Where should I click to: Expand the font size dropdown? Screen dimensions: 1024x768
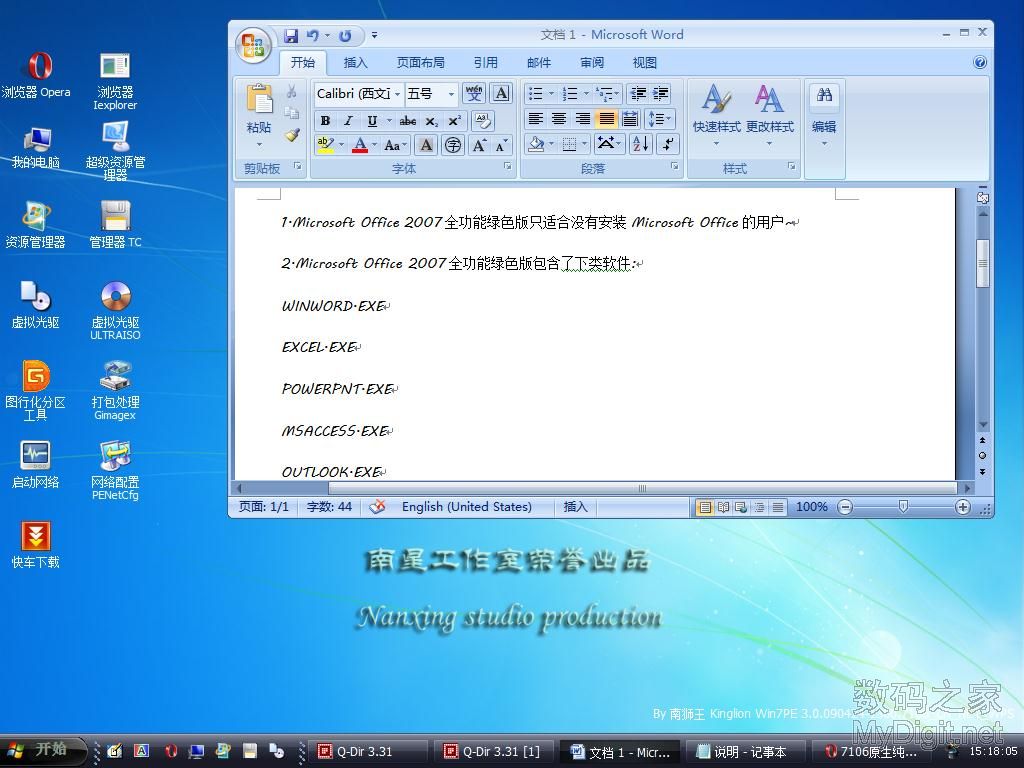tap(451, 94)
